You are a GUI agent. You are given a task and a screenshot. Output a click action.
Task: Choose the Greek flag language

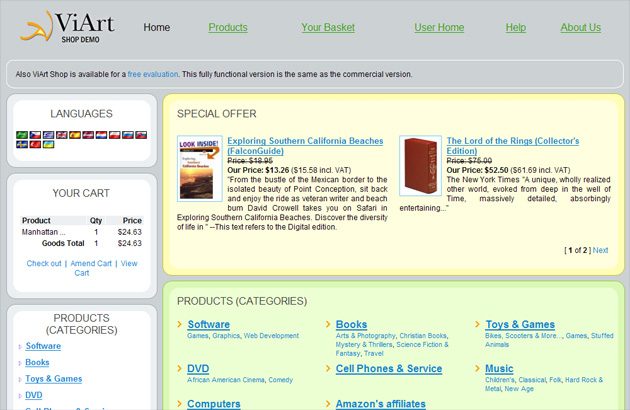coord(48,135)
